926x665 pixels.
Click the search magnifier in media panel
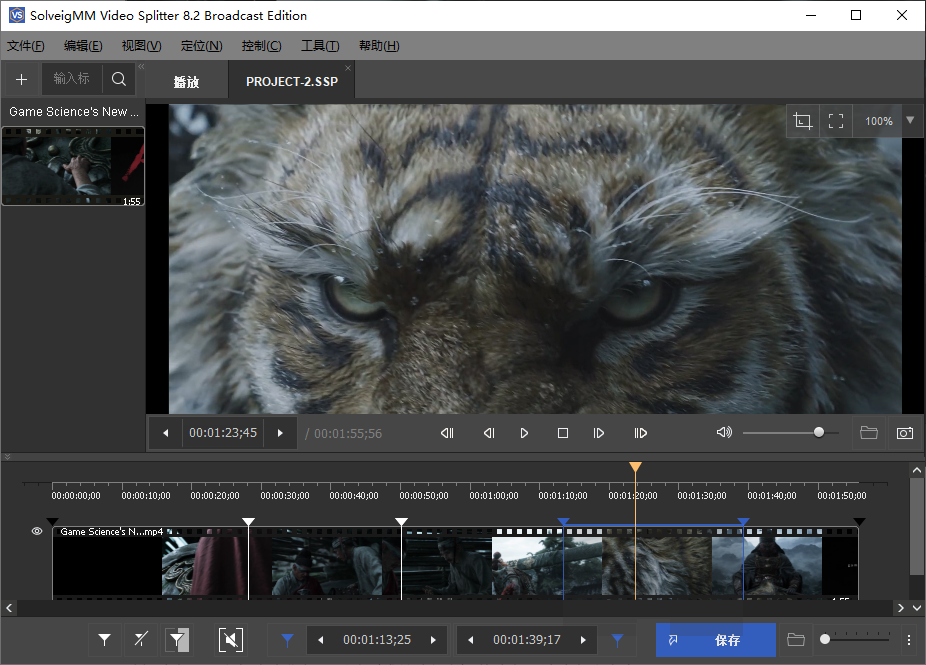point(119,79)
